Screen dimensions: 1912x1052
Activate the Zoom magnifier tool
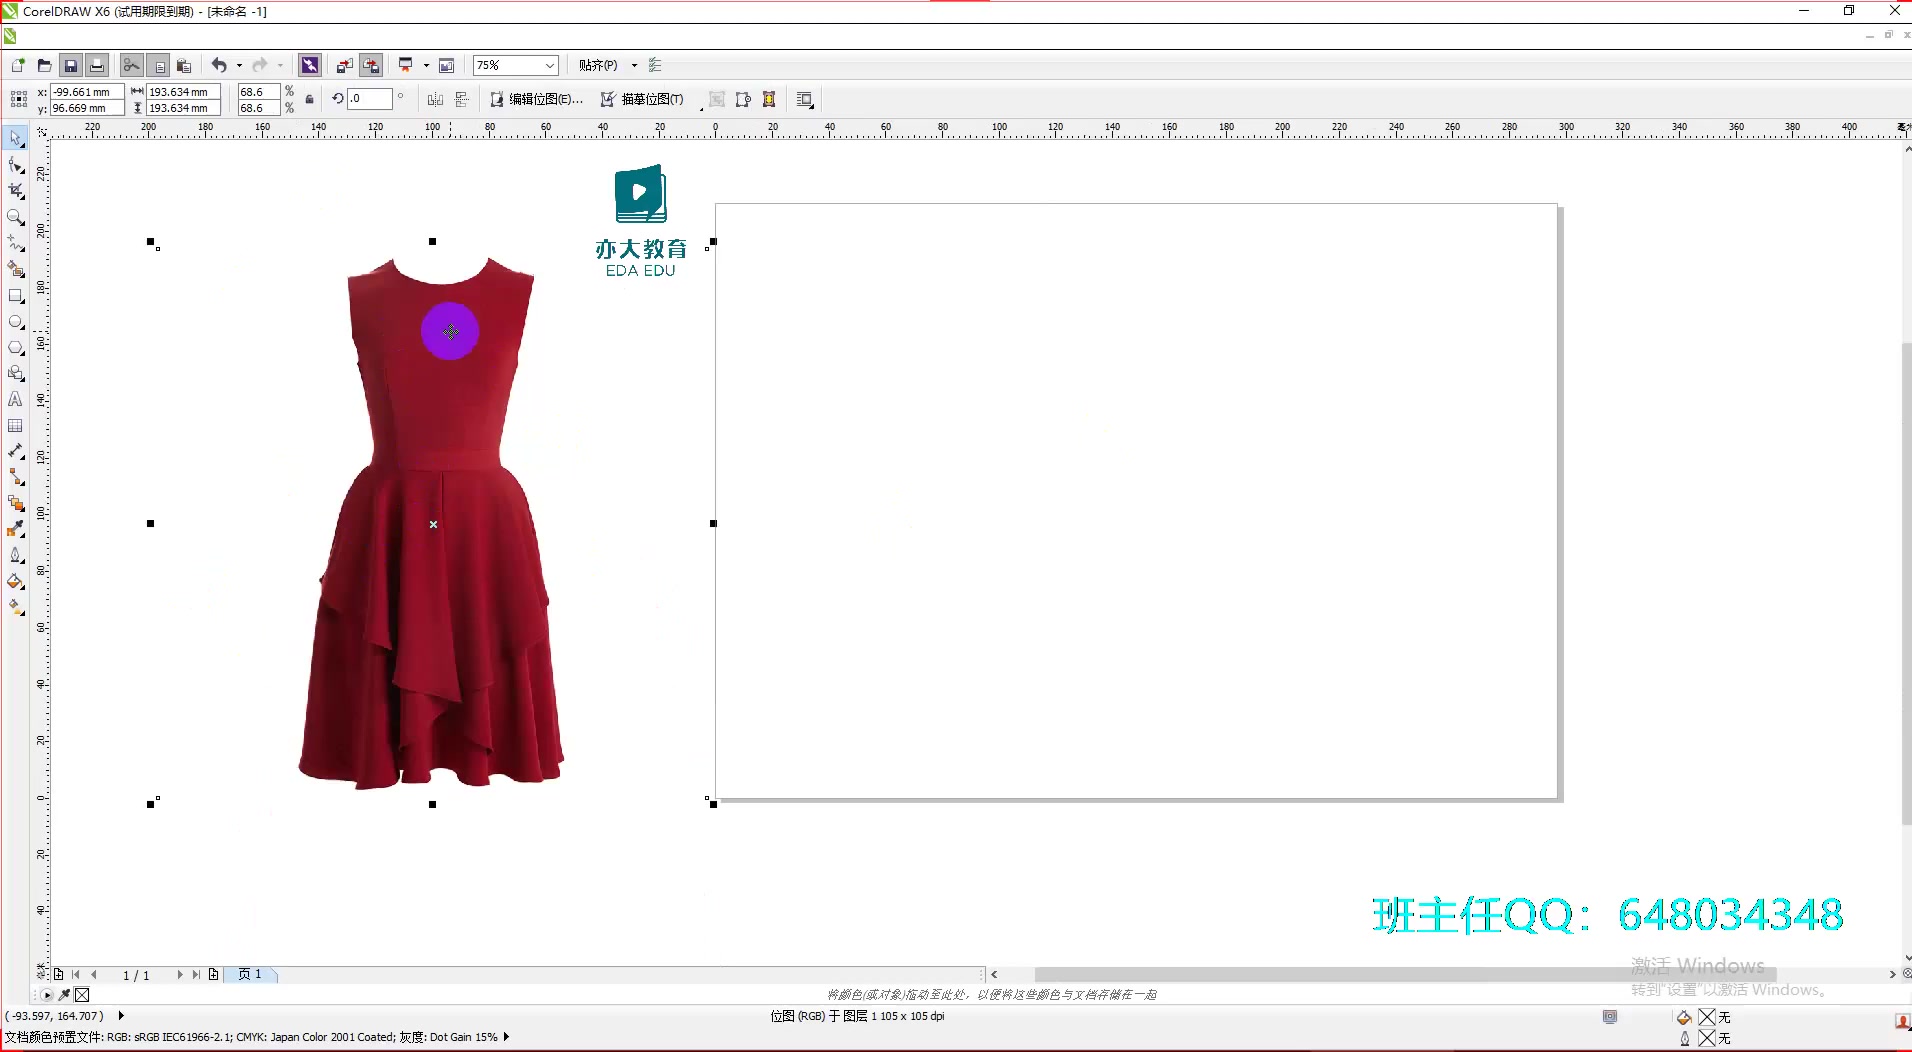coord(15,217)
